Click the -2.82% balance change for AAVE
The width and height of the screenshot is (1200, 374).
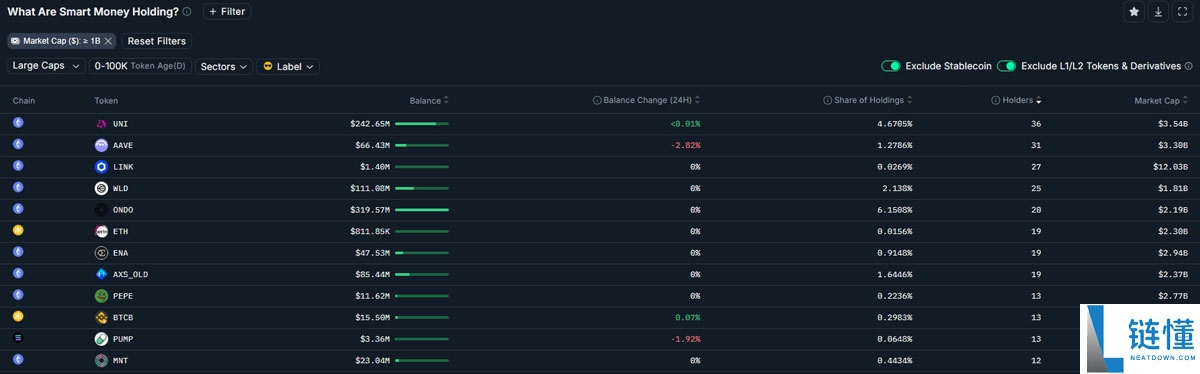point(685,145)
